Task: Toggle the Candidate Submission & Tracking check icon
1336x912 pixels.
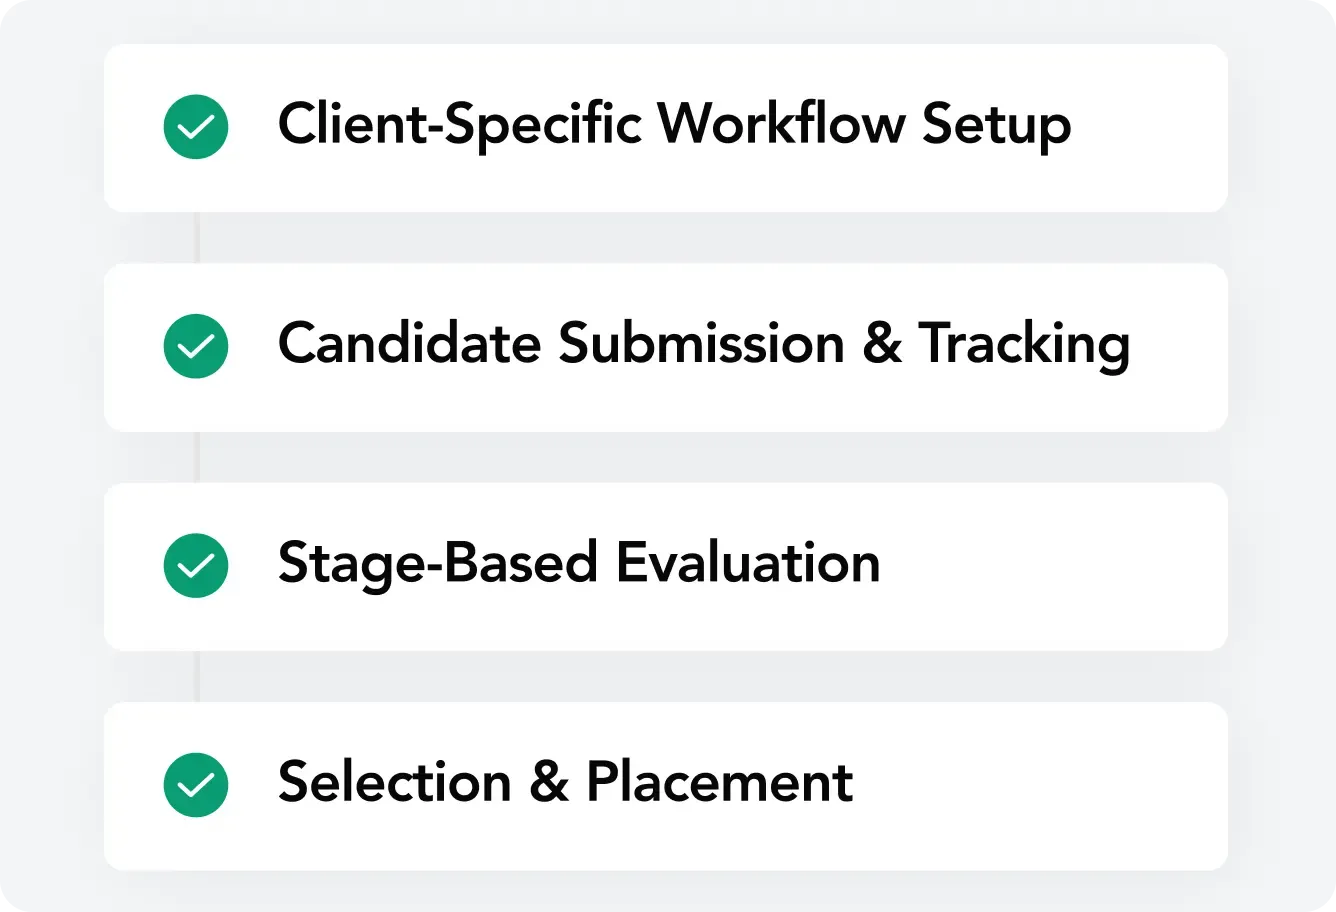Action: point(196,346)
